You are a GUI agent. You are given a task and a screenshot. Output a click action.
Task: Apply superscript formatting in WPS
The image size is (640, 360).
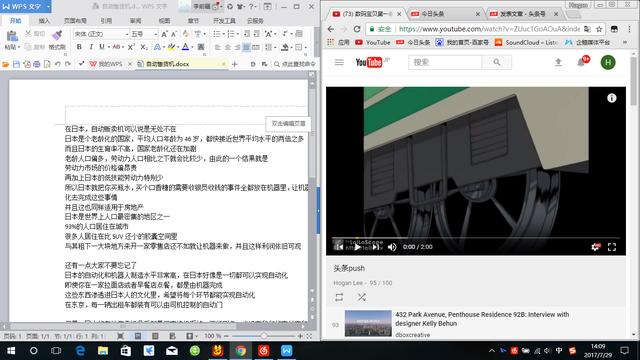pos(131,47)
